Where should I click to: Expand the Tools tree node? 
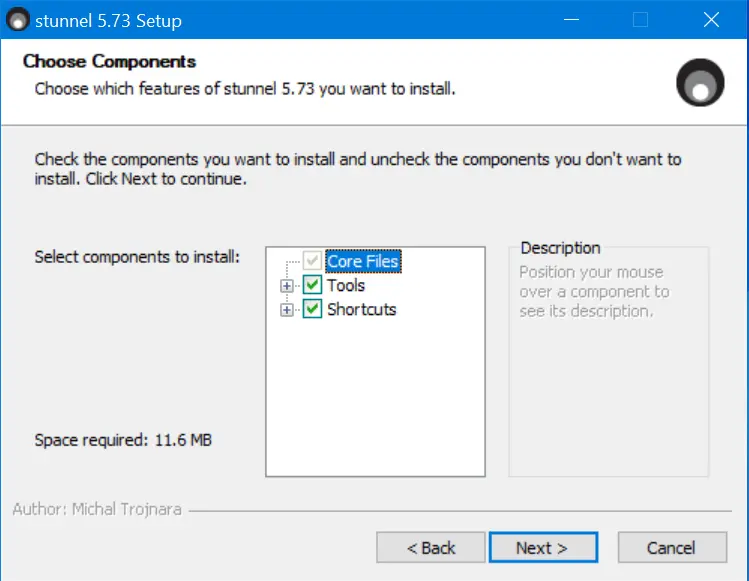pos(287,286)
